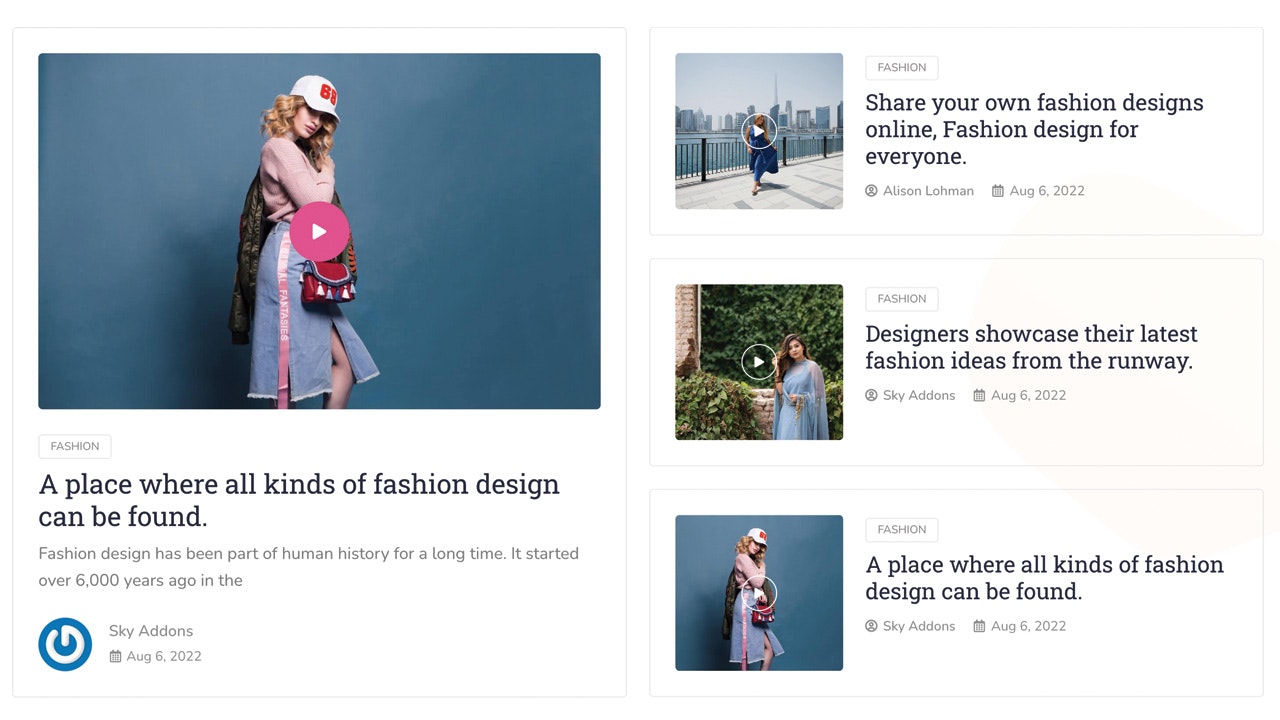Click the Alison Lohman author name
The width and height of the screenshot is (1280, 720).
[929, 190]
